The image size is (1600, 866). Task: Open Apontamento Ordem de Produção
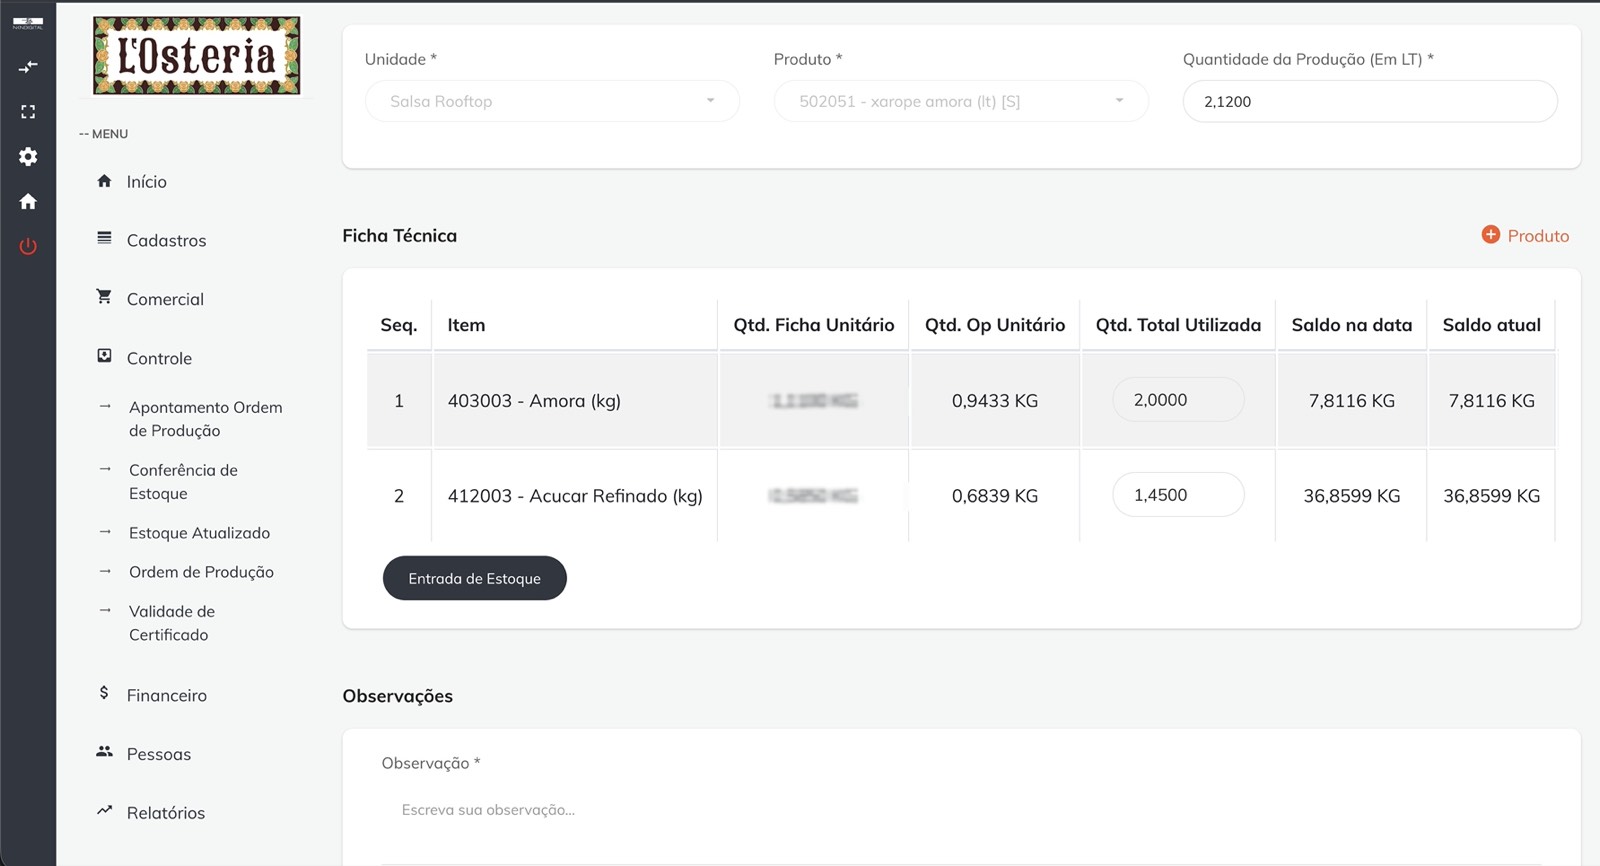point(206,419)
